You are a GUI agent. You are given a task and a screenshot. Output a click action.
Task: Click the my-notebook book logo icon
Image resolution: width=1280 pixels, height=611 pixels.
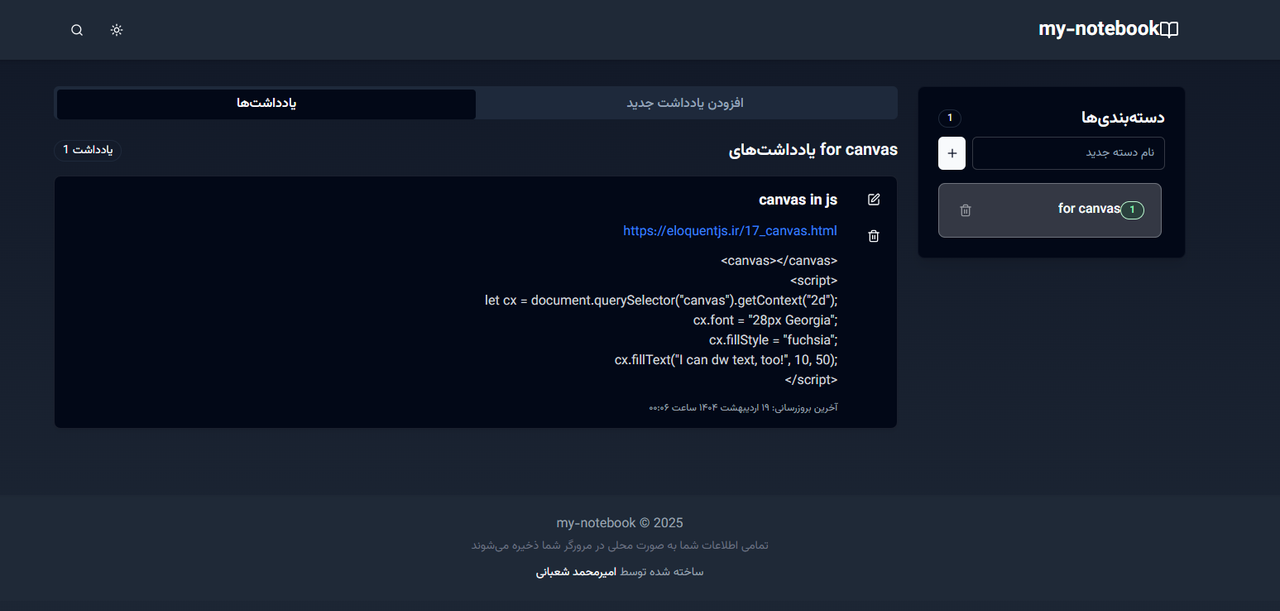tap(1169, 30)
